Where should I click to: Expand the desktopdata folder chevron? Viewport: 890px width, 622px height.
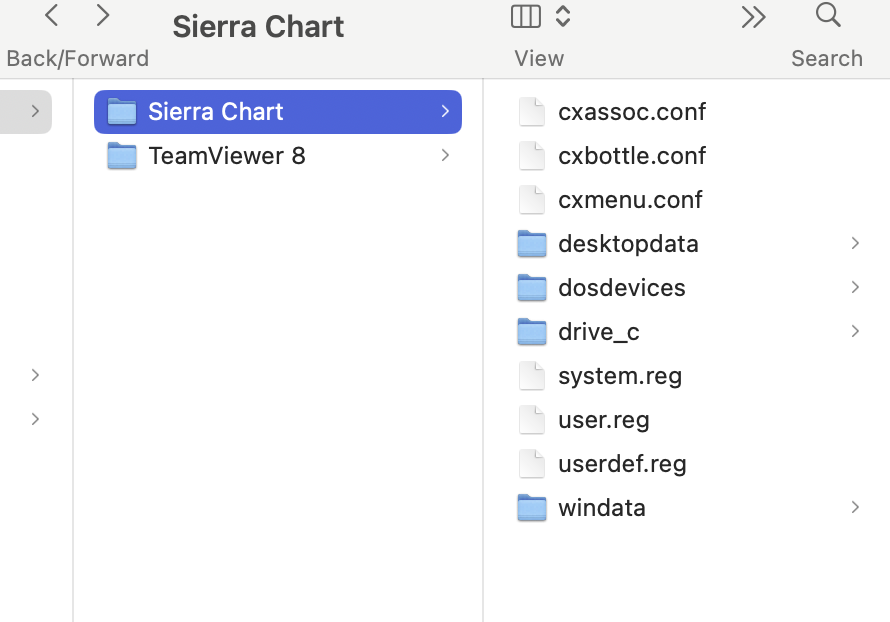tap(855, 243)
